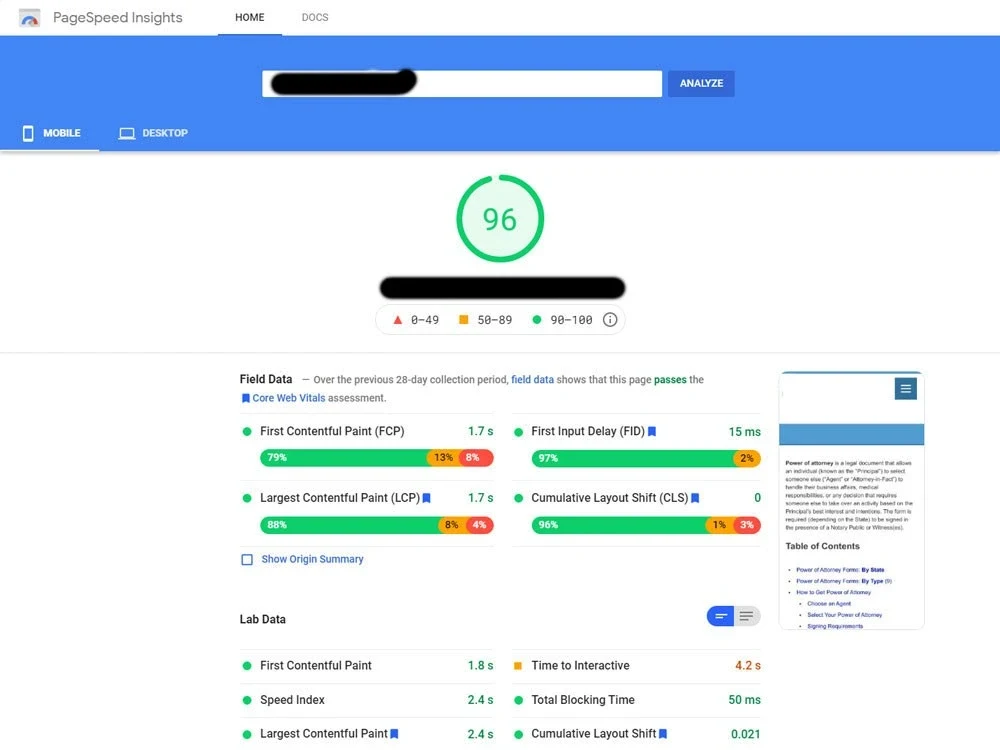
Task: Click the Field Data heading
Action: (x=266, y=379)
